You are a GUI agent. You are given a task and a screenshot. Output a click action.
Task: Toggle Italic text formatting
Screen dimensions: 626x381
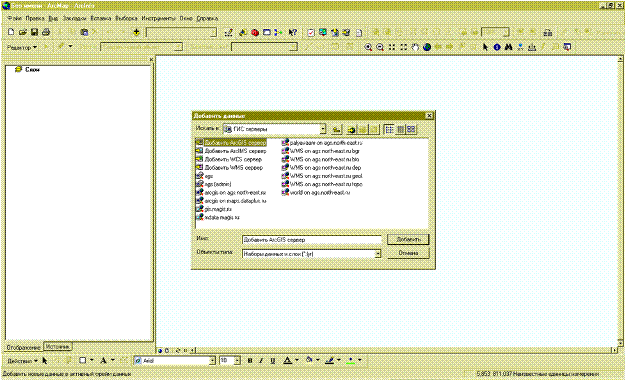coord(261,361)
